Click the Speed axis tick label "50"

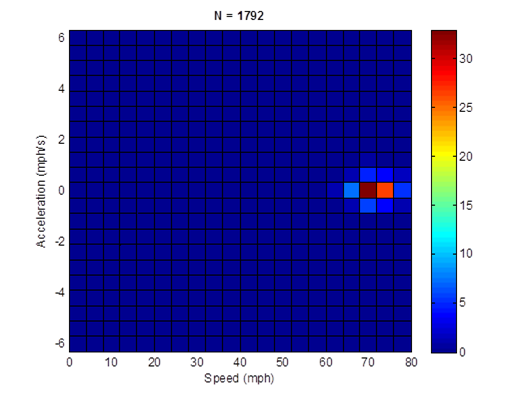[x=282, y=362]
